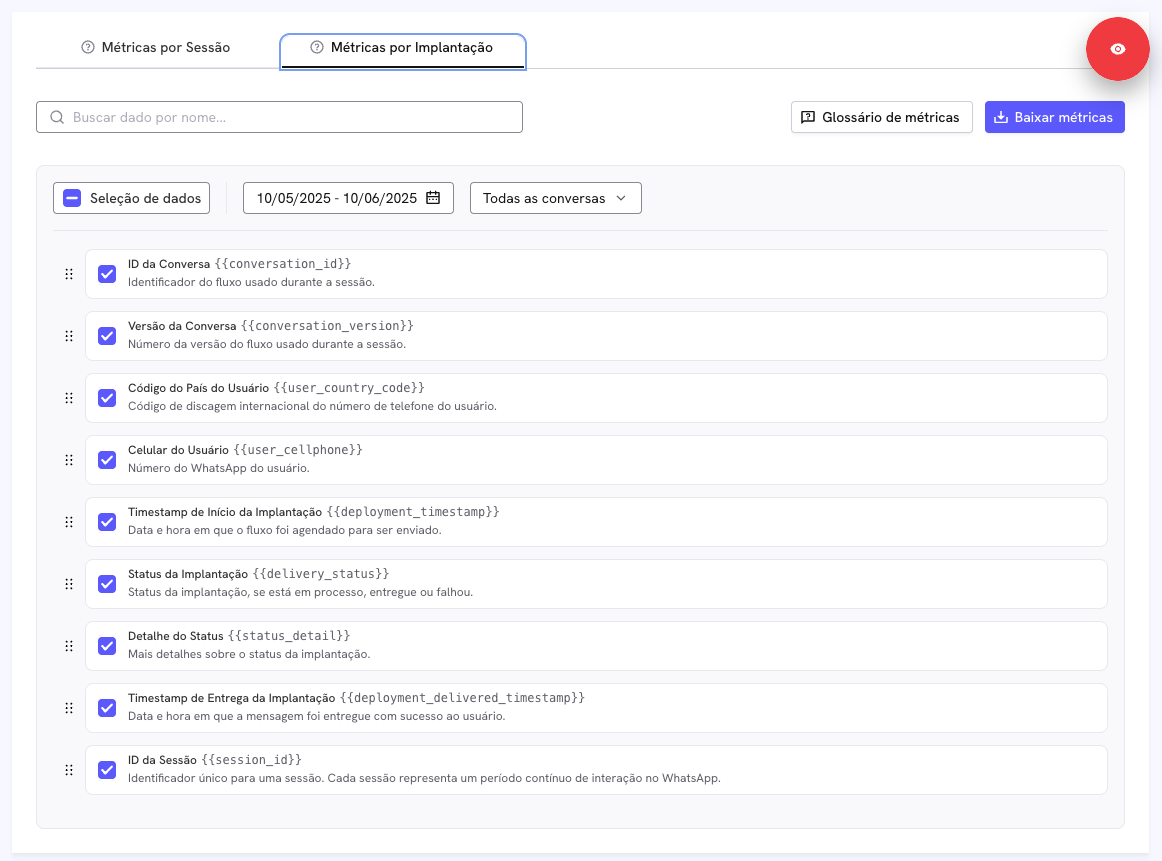The image size is (1162, 861).
Task: Open the Todas as conversas dropdown
Action: coord(555,197)
